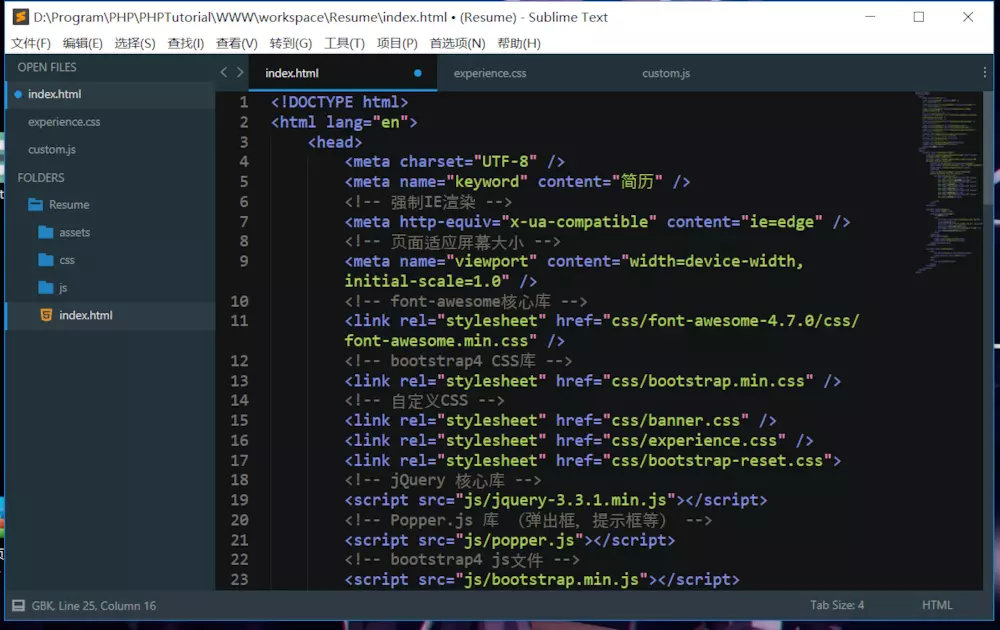Click the minimap code preview
Image resolution: width=1000 pixels, height=630 pixels.
[948, 182]
